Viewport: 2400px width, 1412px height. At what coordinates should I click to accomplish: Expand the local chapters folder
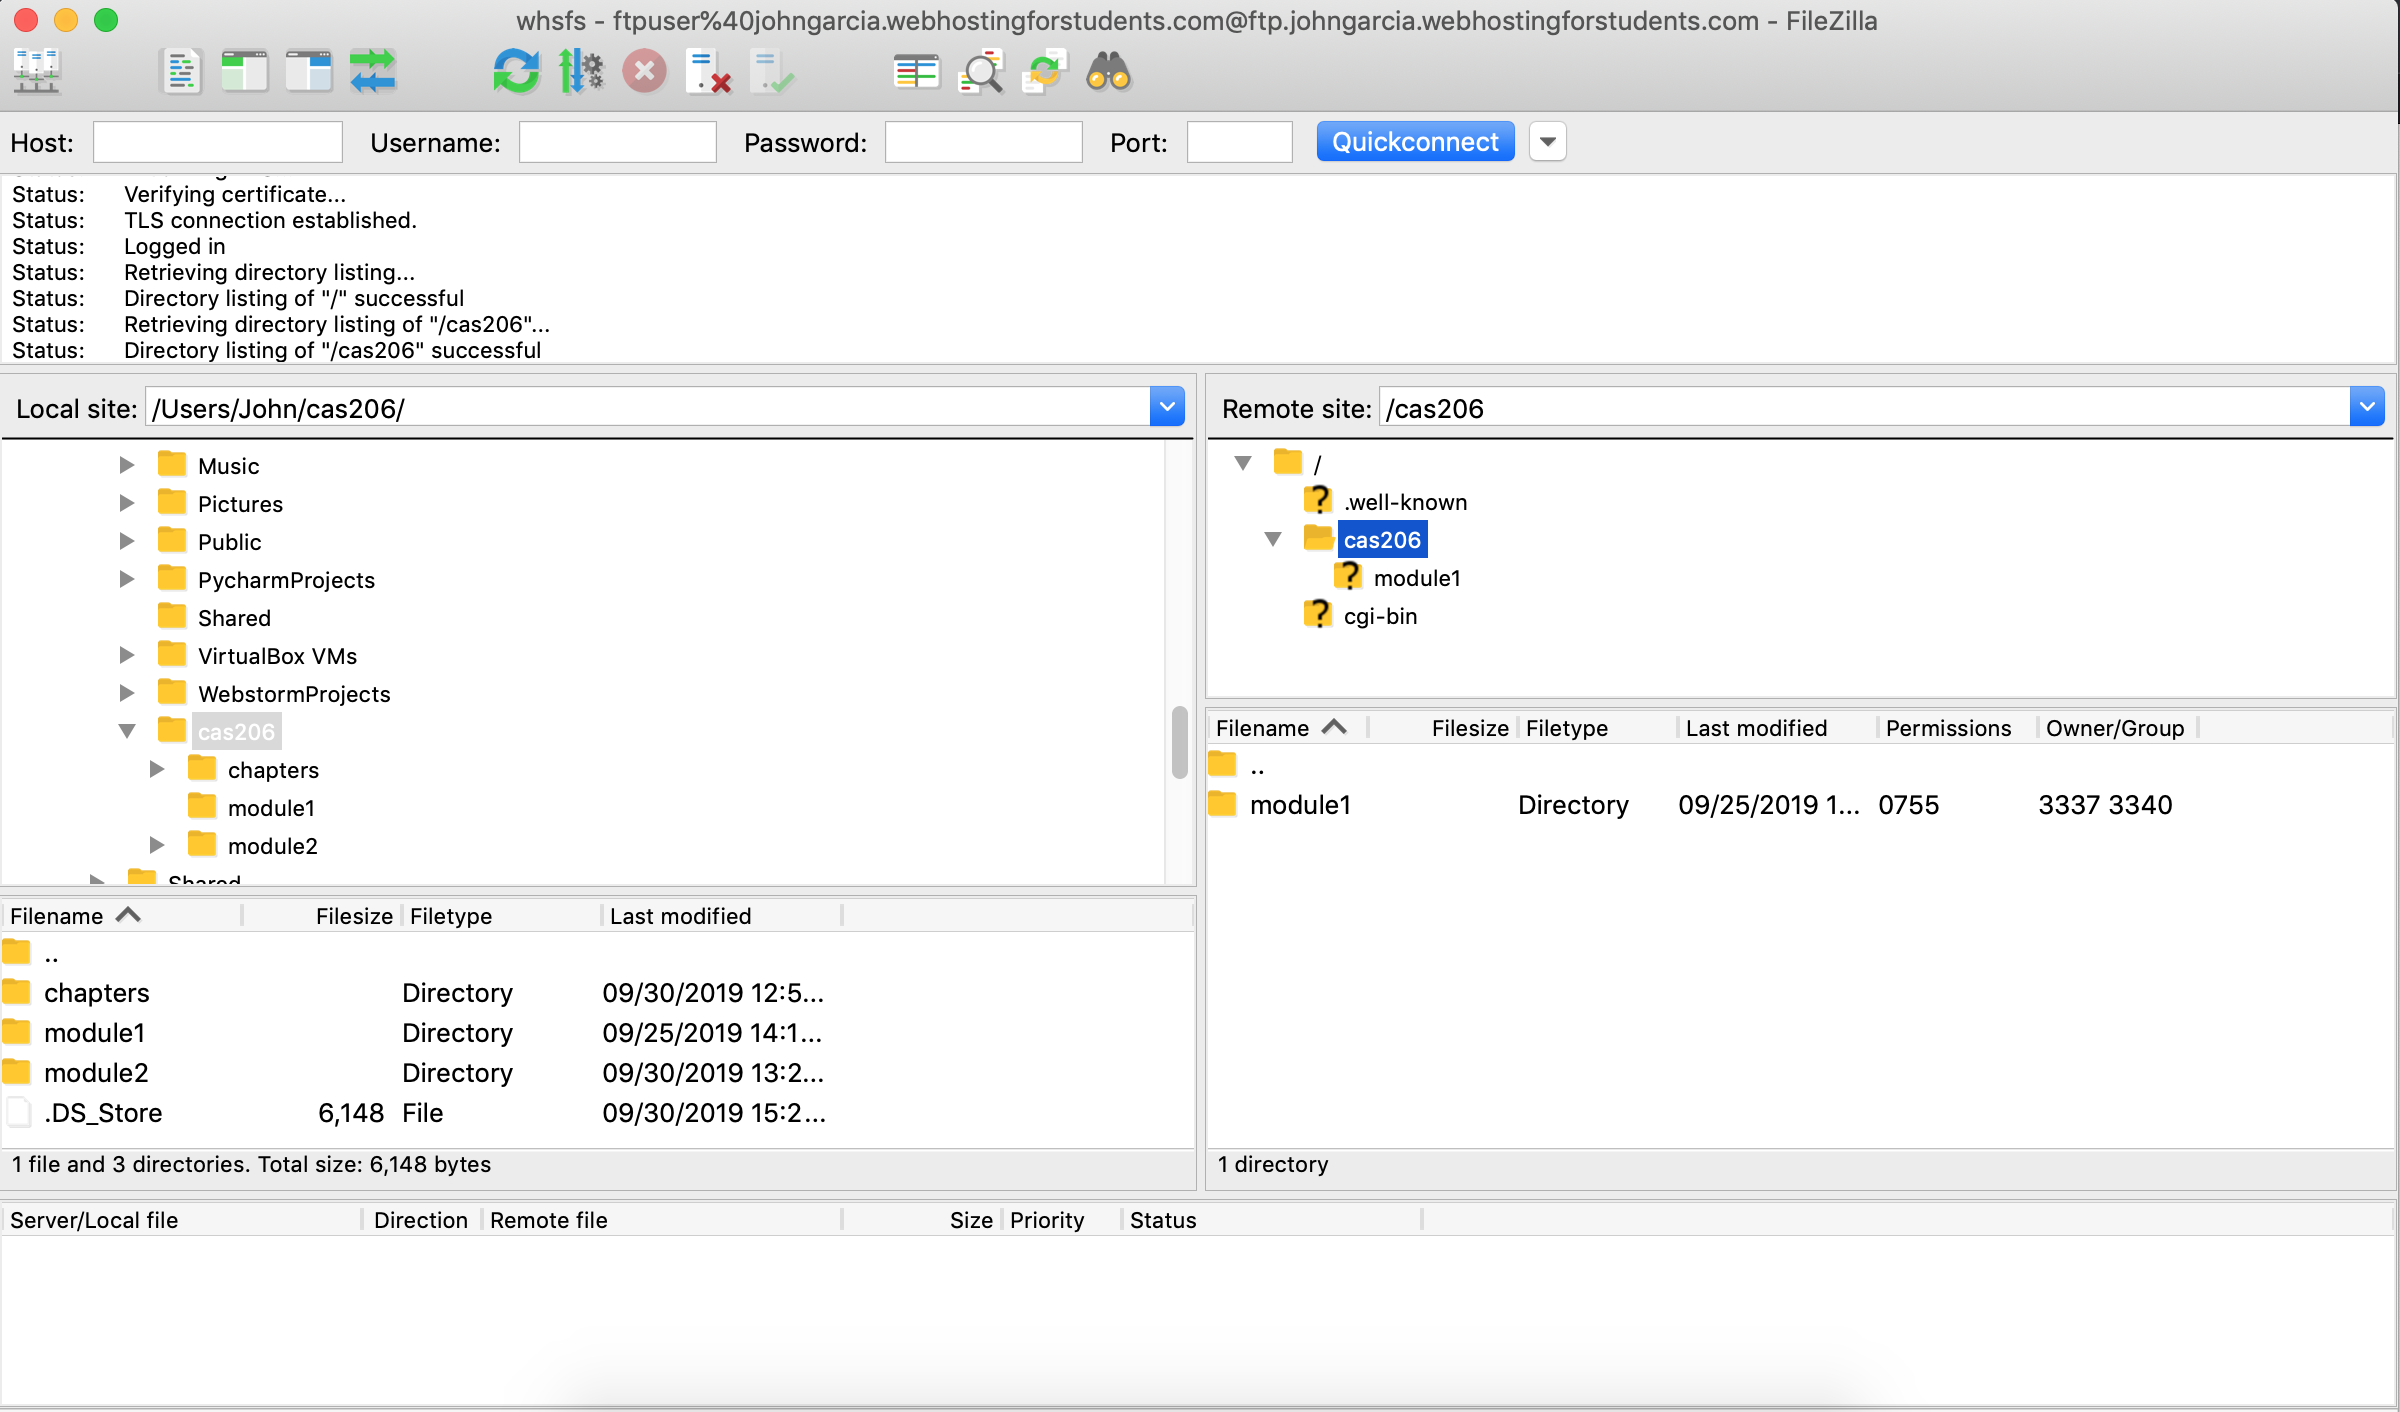tap(157, 769)
